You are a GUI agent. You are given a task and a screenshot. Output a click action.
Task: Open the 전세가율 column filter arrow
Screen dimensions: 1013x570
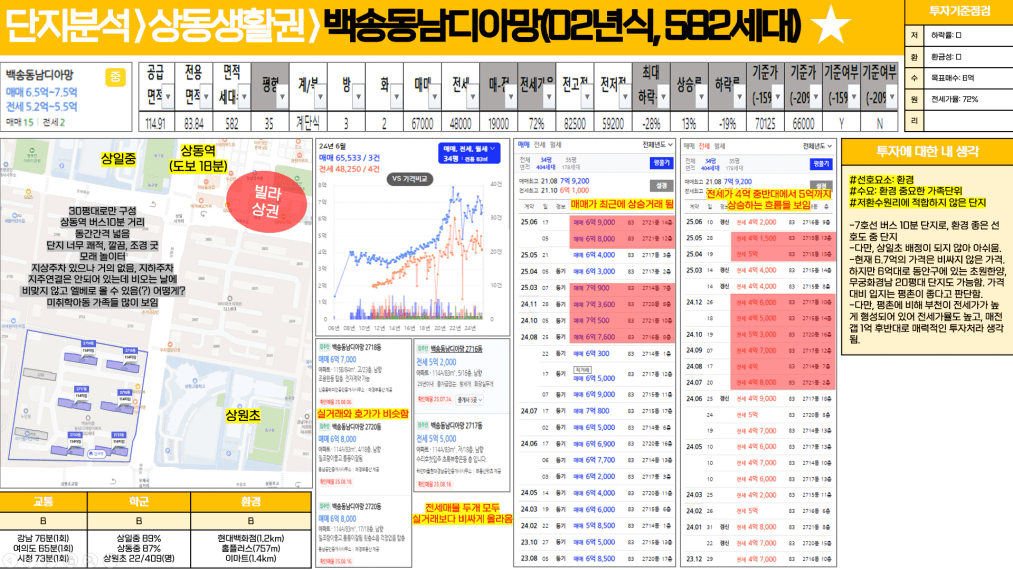pos(549,97)
